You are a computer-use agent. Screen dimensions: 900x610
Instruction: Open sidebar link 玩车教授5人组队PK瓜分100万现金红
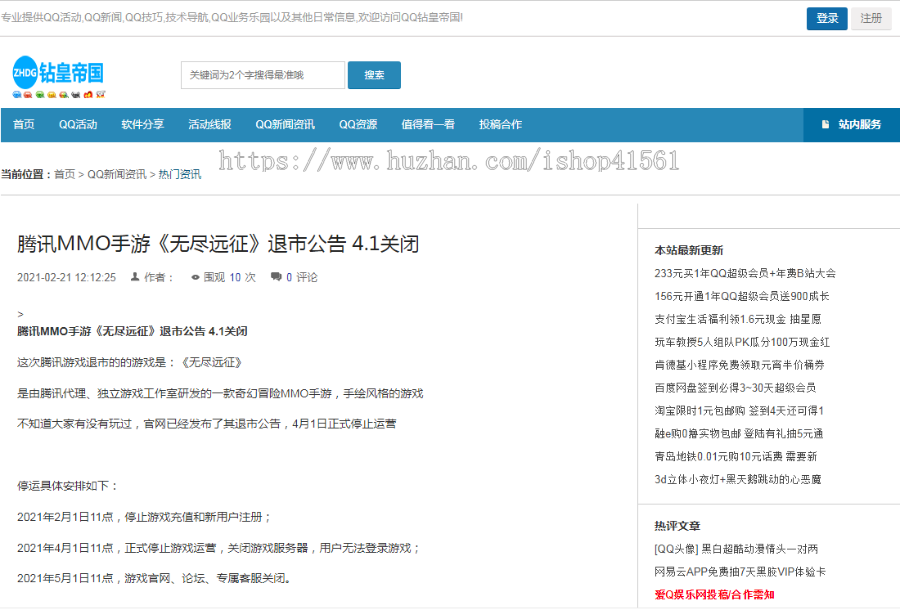[x=742, y=342]
